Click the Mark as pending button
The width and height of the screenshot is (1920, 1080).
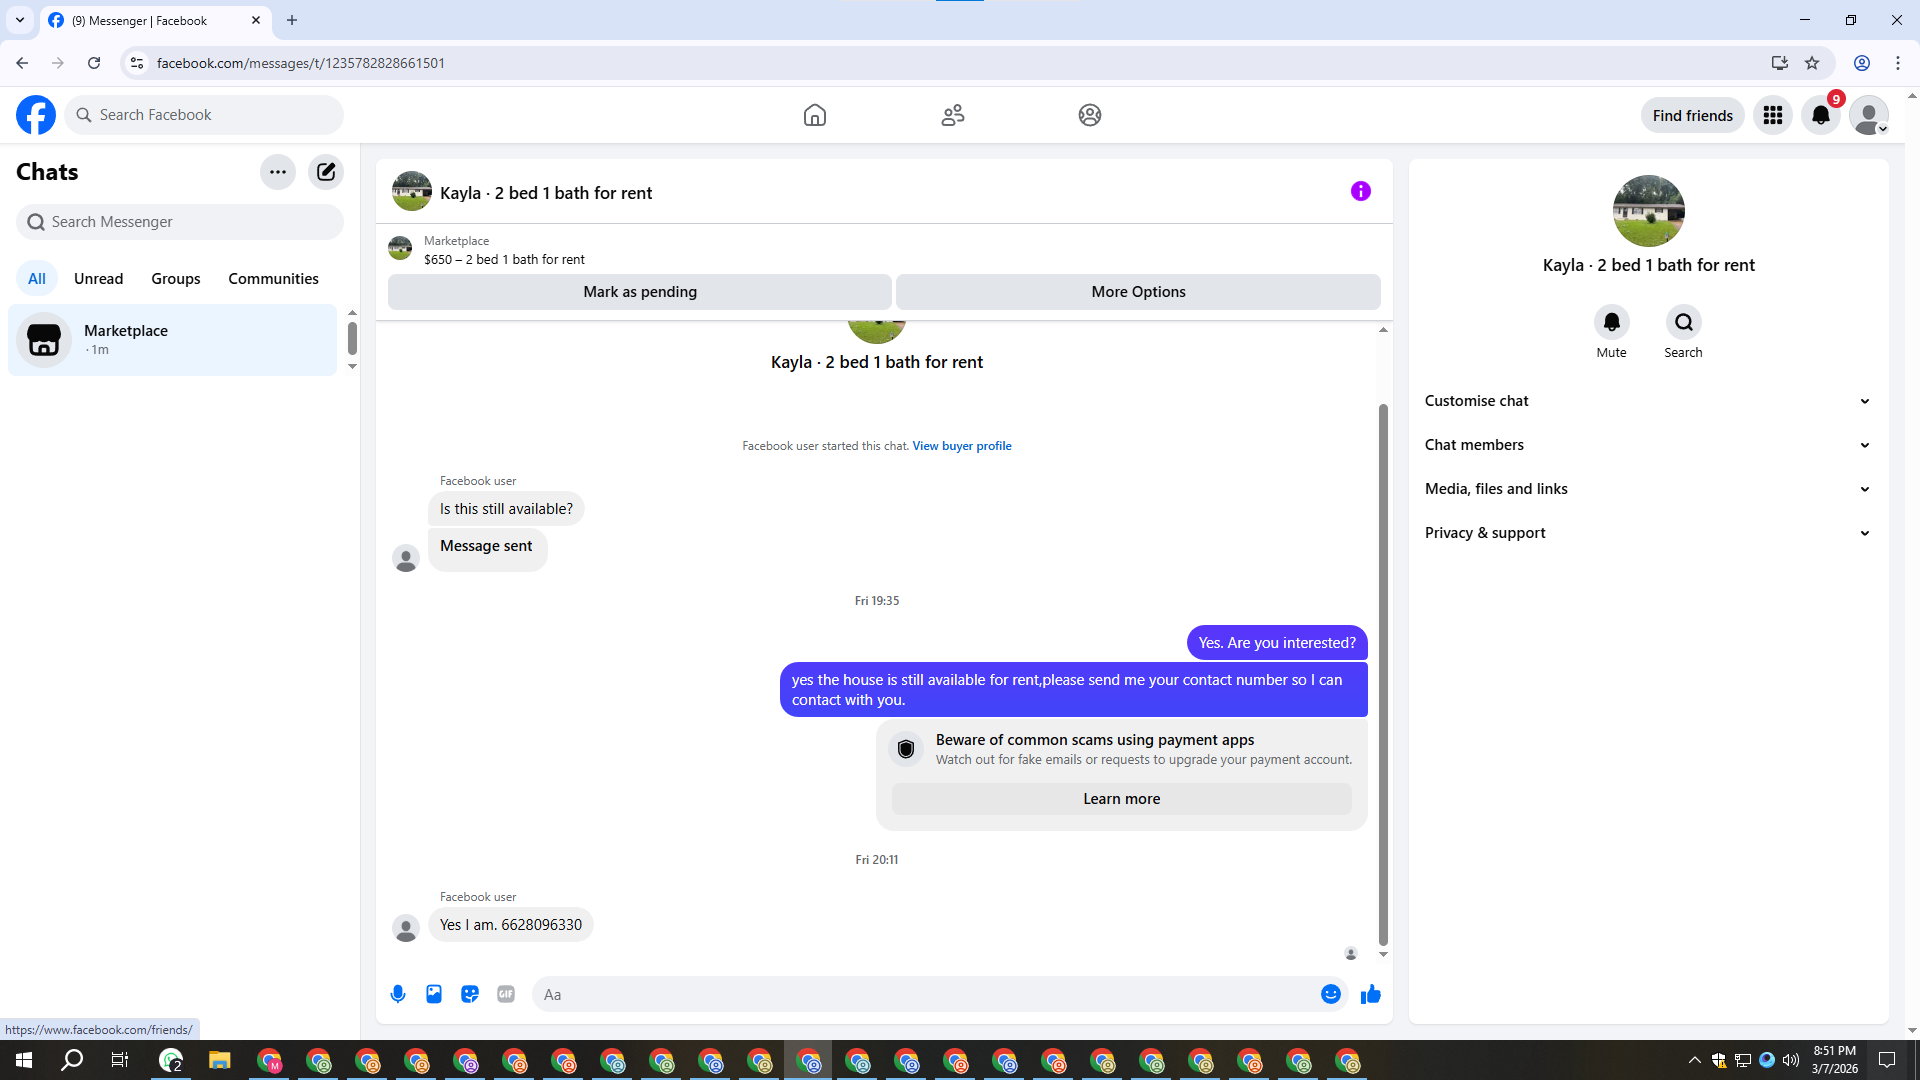(640, 292)
